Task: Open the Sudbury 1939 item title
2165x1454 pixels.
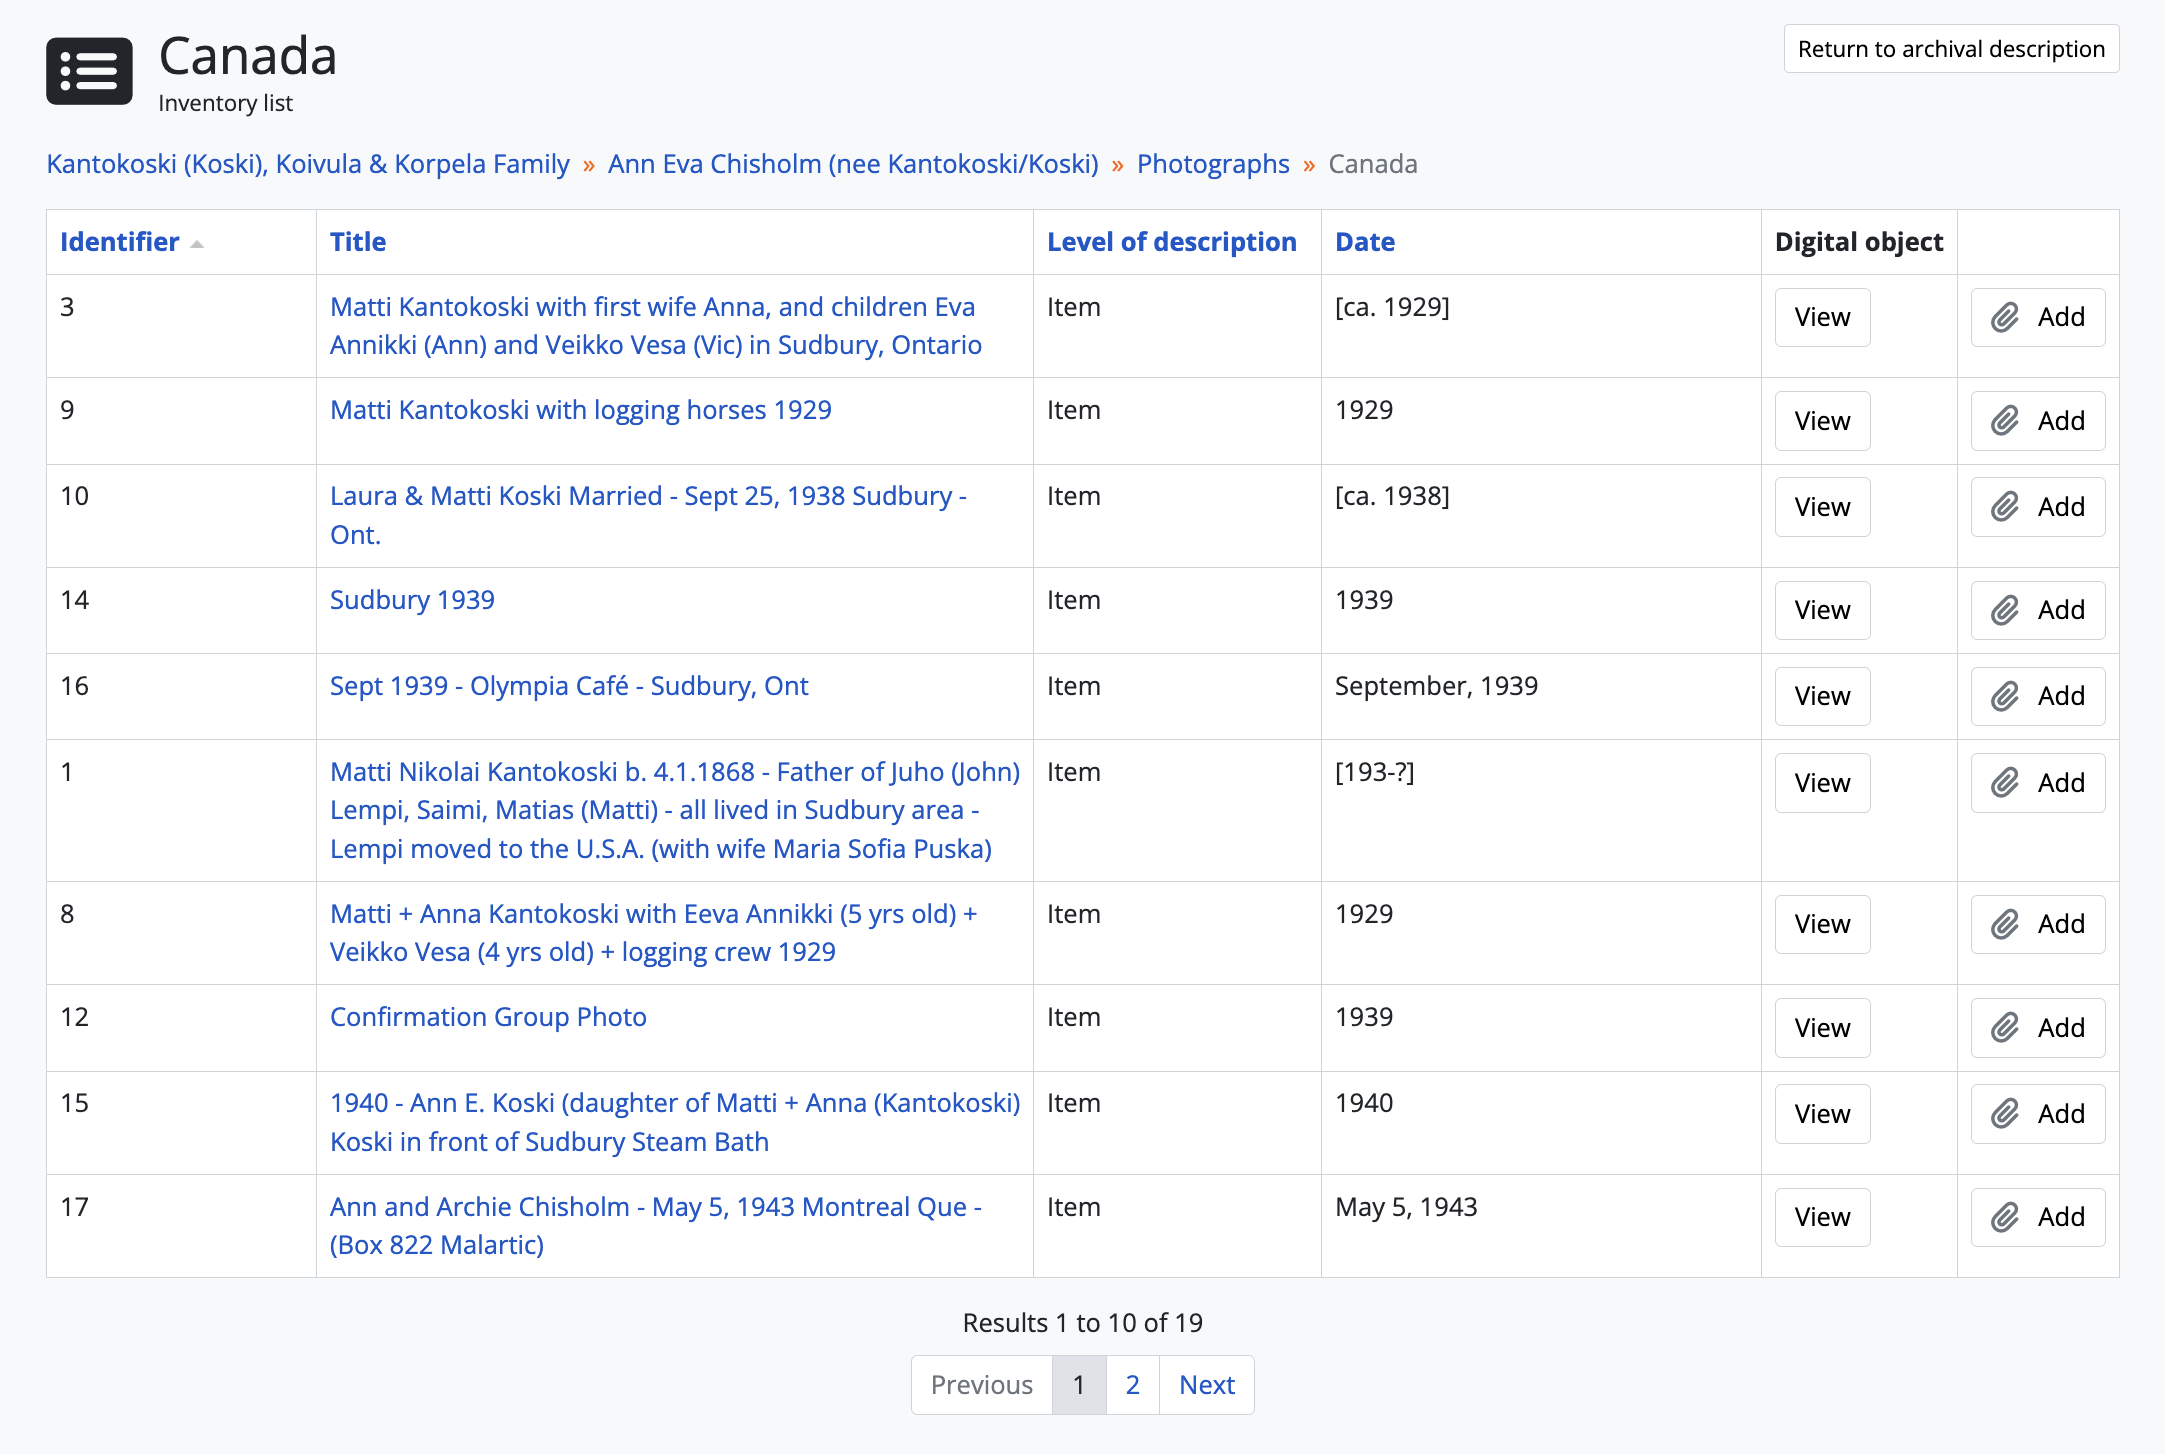Action: pos(412,600)
